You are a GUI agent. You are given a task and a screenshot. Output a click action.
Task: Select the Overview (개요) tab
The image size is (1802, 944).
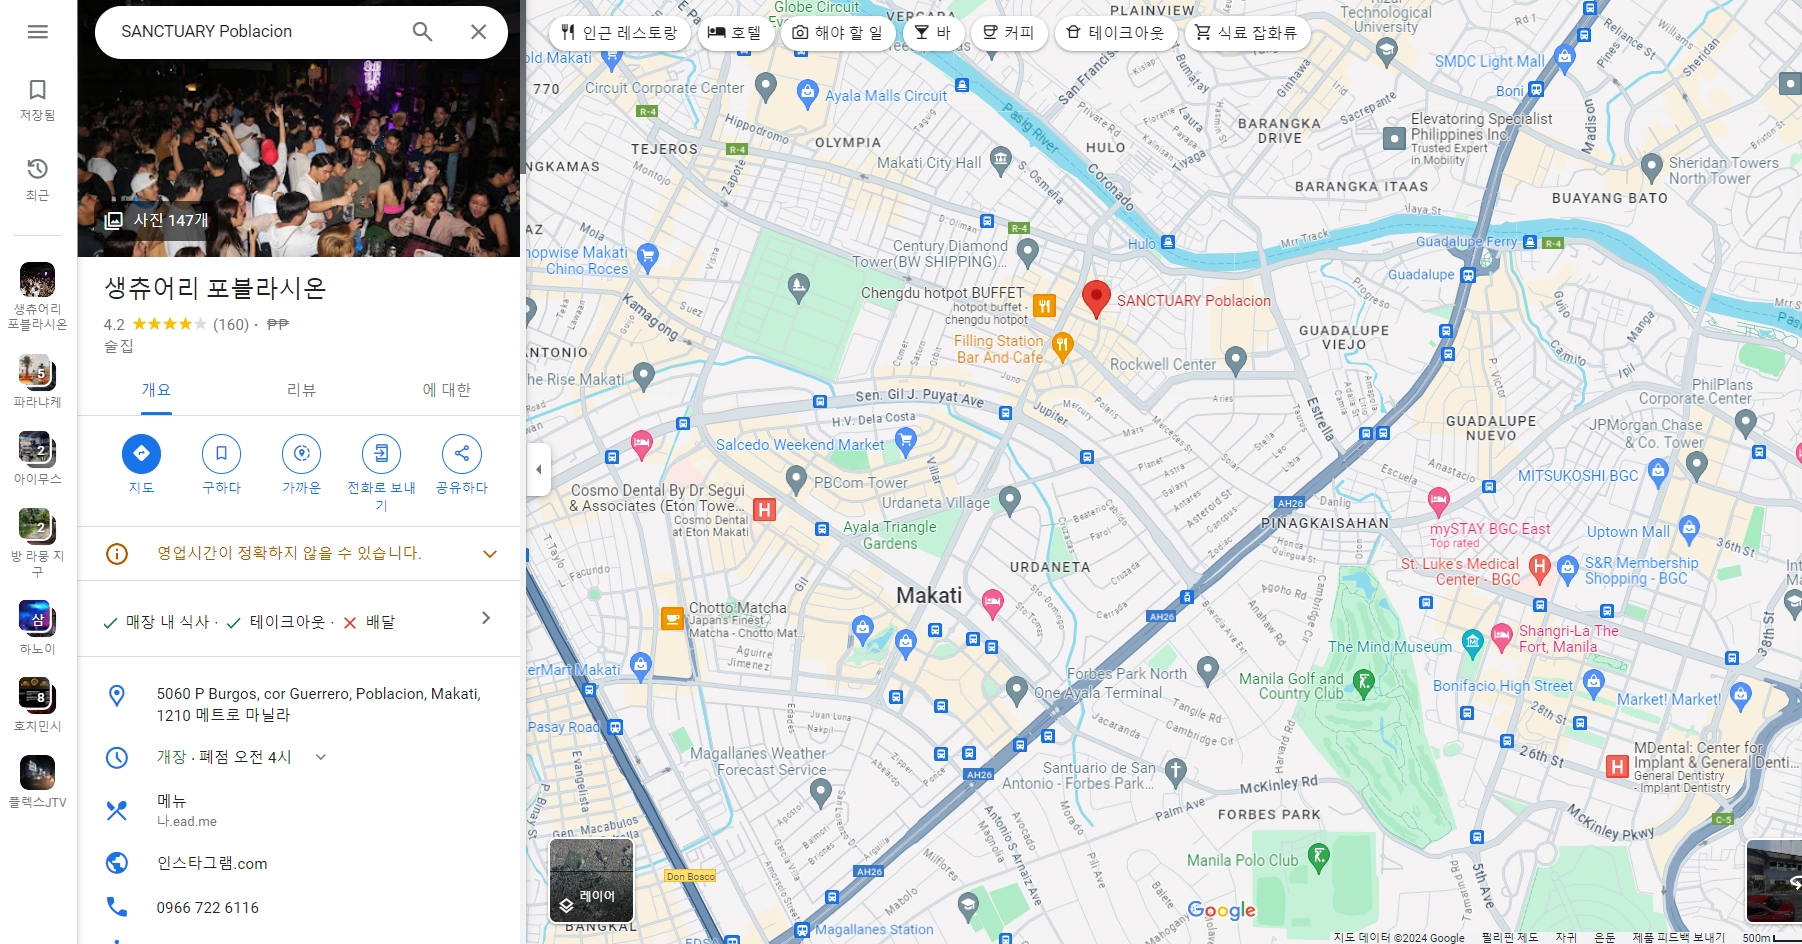156,390
